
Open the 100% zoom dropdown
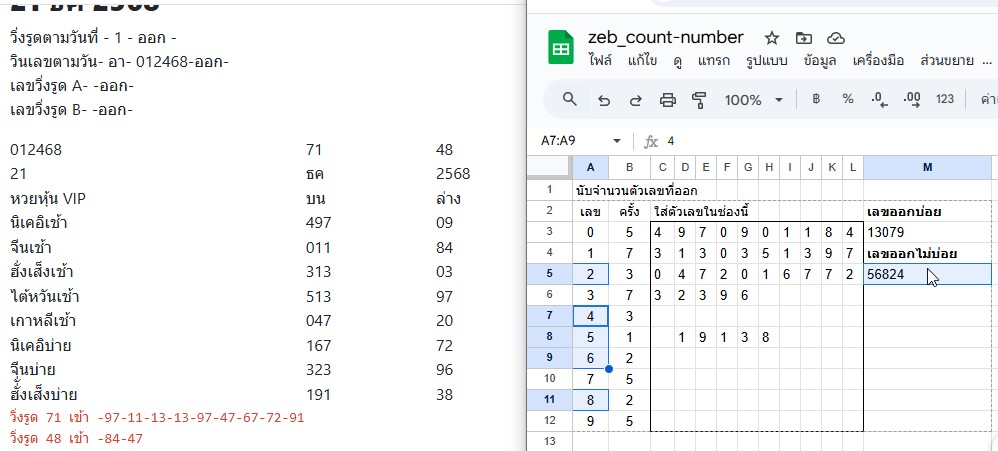[x=753, y=99]
